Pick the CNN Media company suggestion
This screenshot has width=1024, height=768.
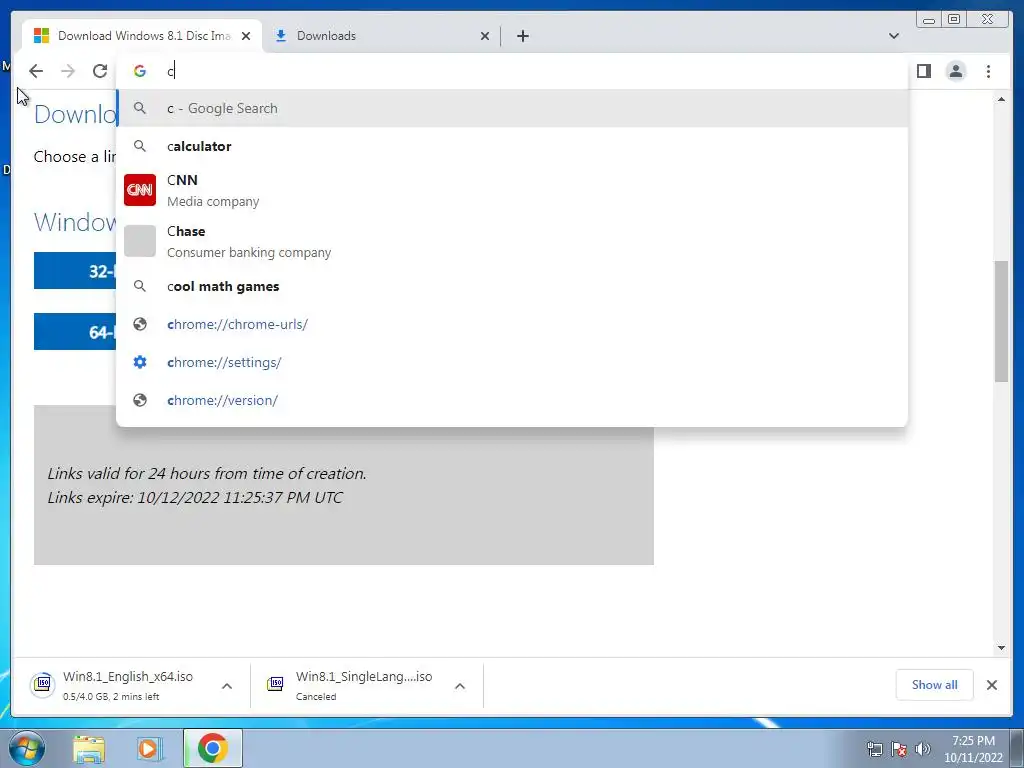pos(512,190)
